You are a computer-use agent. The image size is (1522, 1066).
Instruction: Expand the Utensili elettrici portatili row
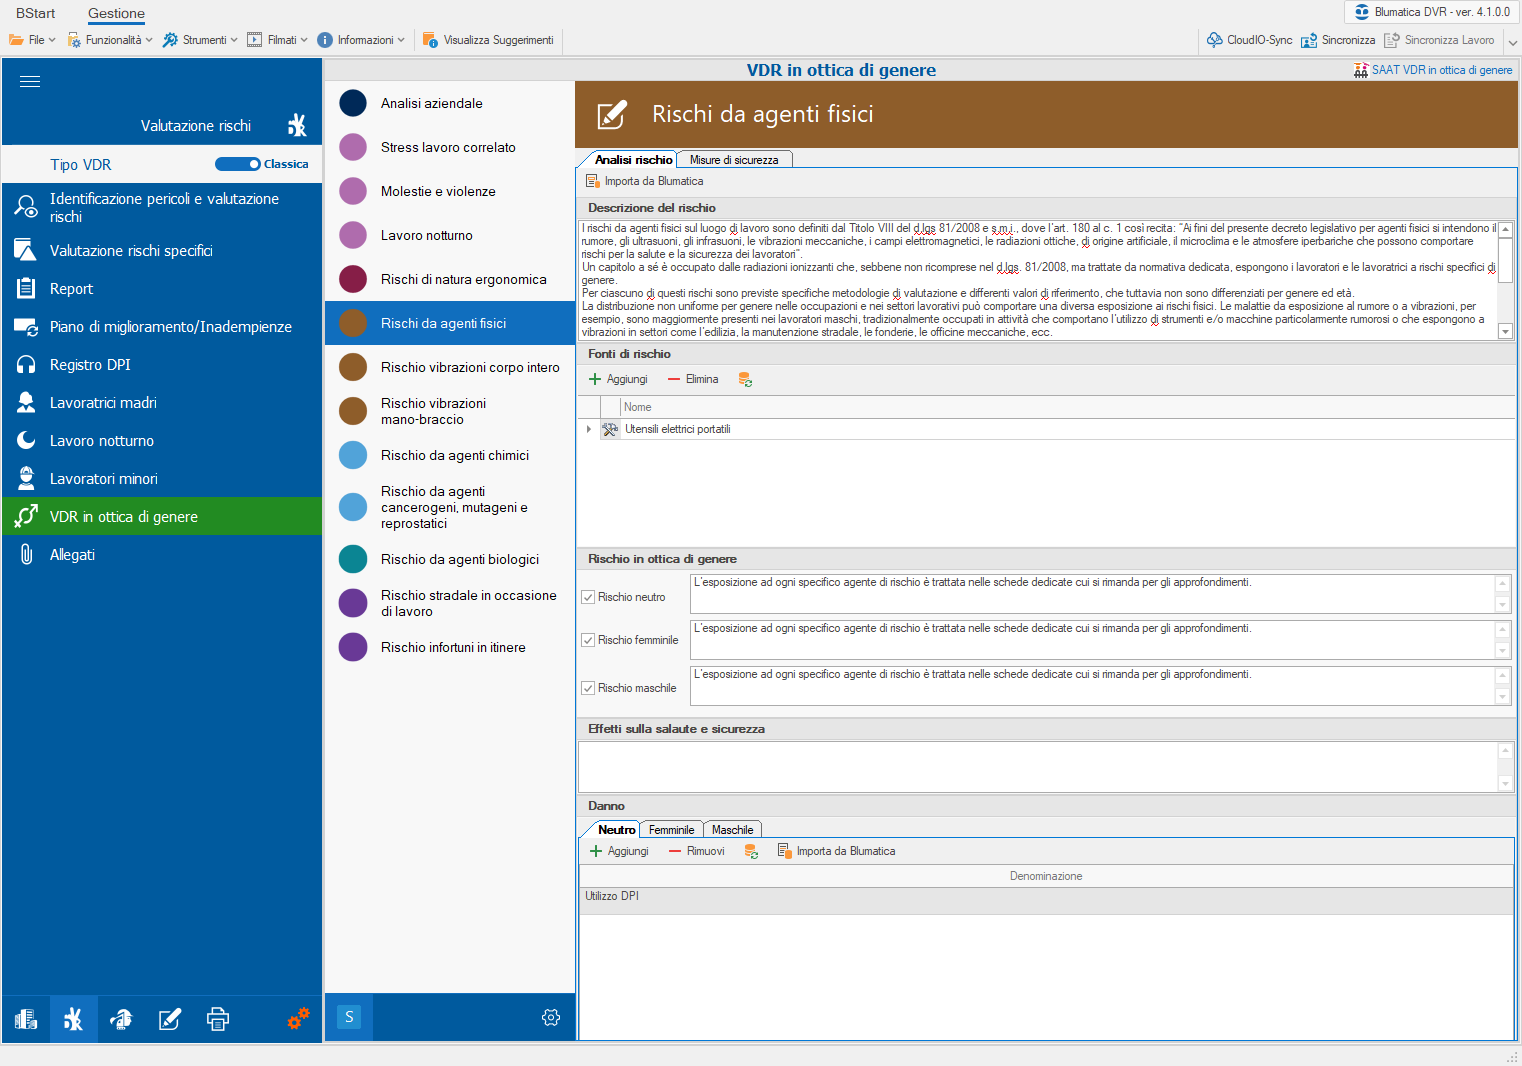[x=589, y=429]
